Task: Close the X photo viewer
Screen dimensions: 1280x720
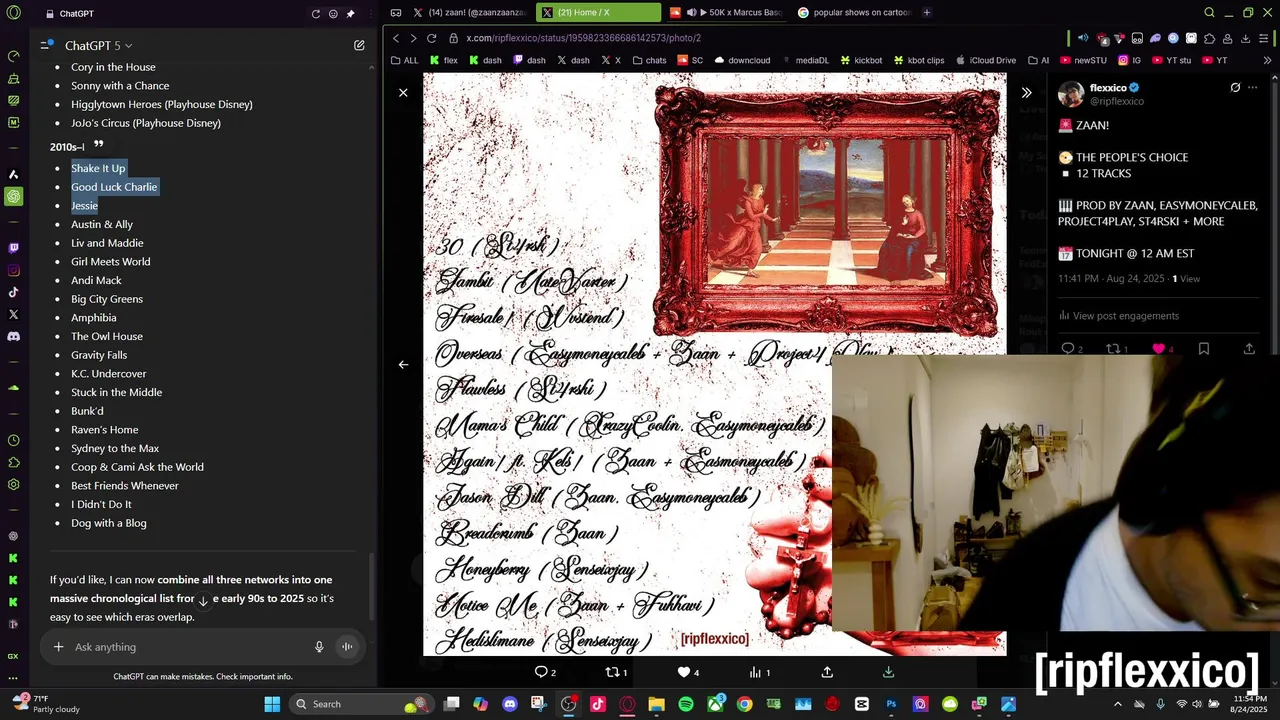Action: click(403, 93)
